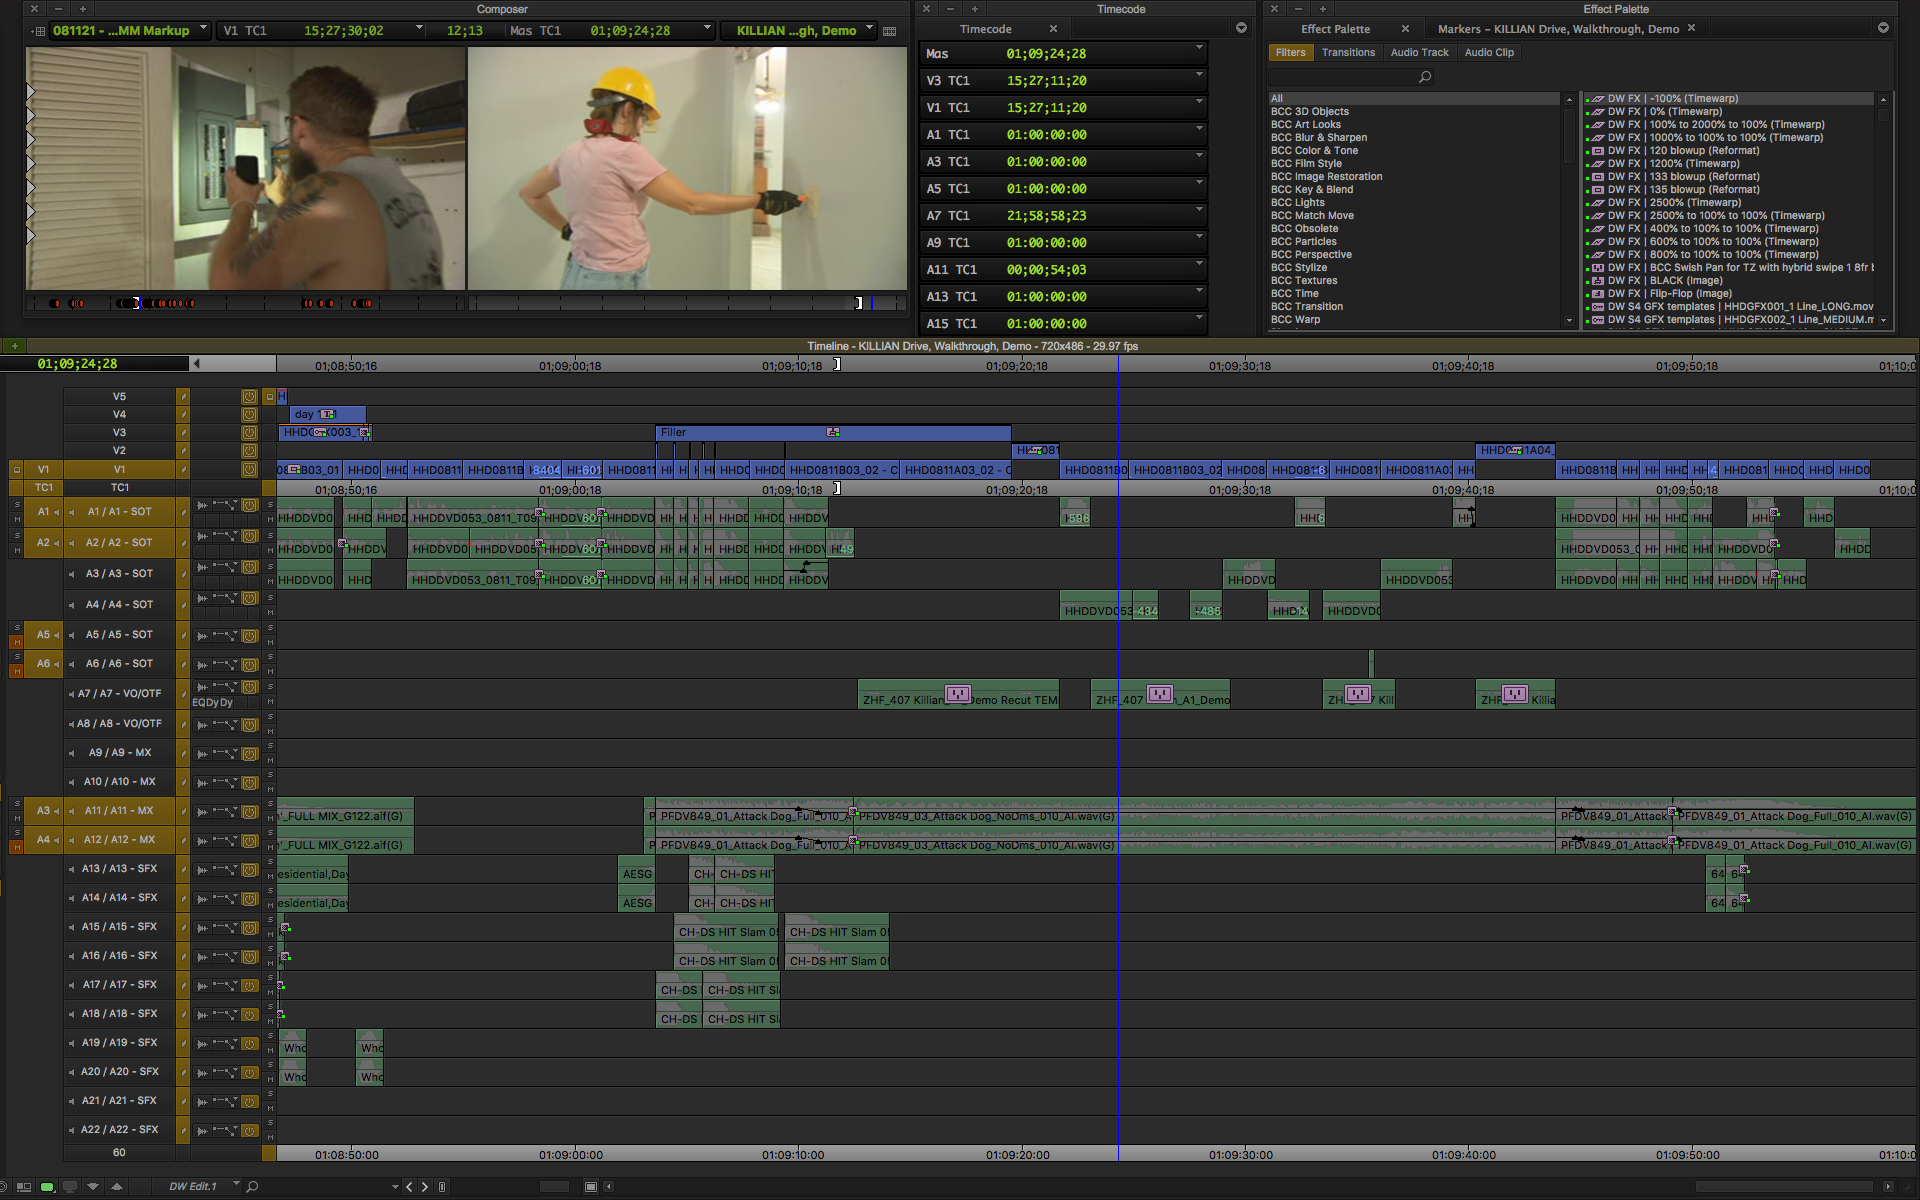
Task: Toggle the V3 track power button
Action: [249, 433]
